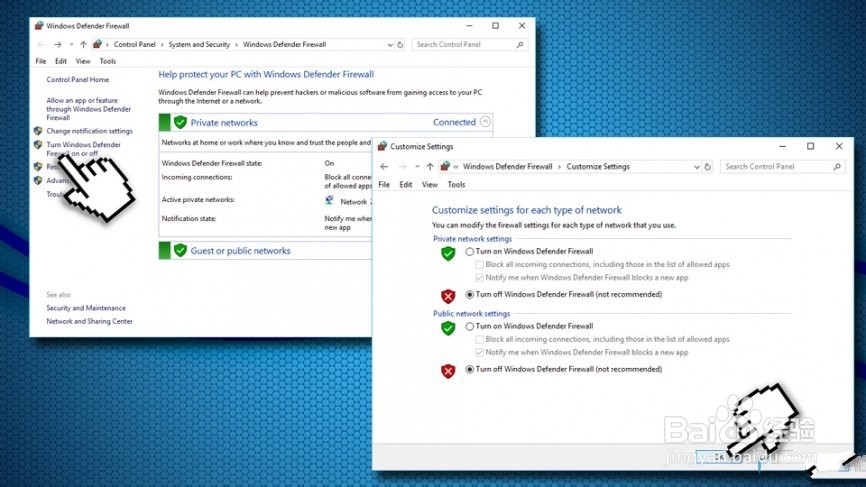This screenshot has height=487, width=866.
Task: Click green shield icon under Public network settings
Action: pyautogui.click(x=448, y=328)
